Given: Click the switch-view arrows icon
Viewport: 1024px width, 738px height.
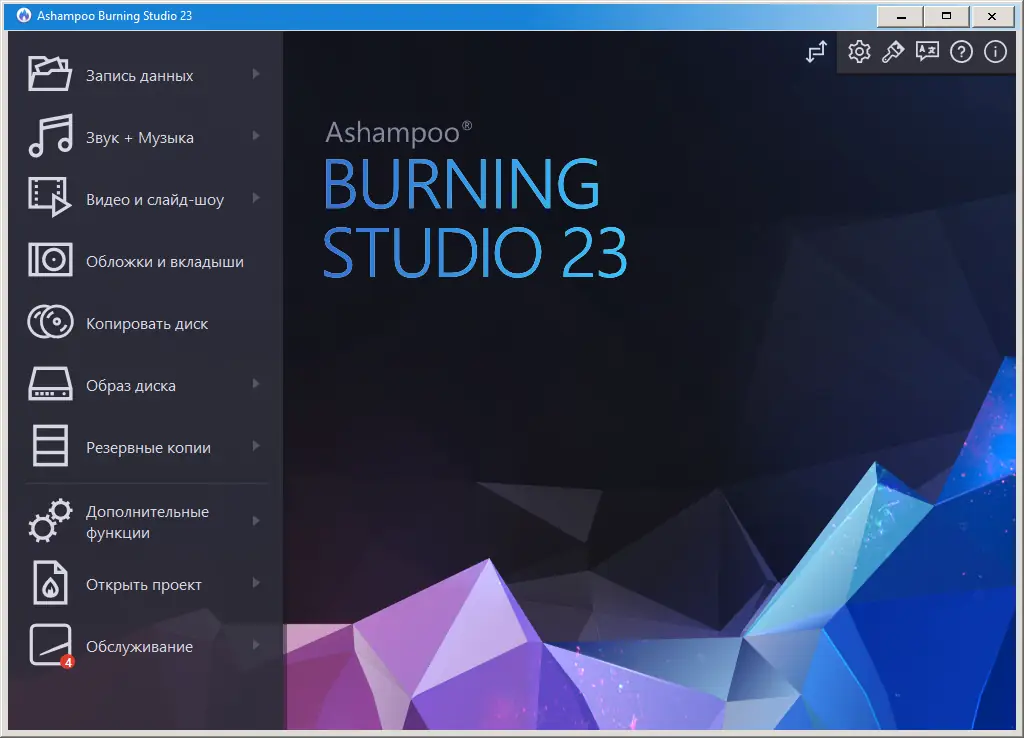Looking at the screenshot, I should click(816, 52).
